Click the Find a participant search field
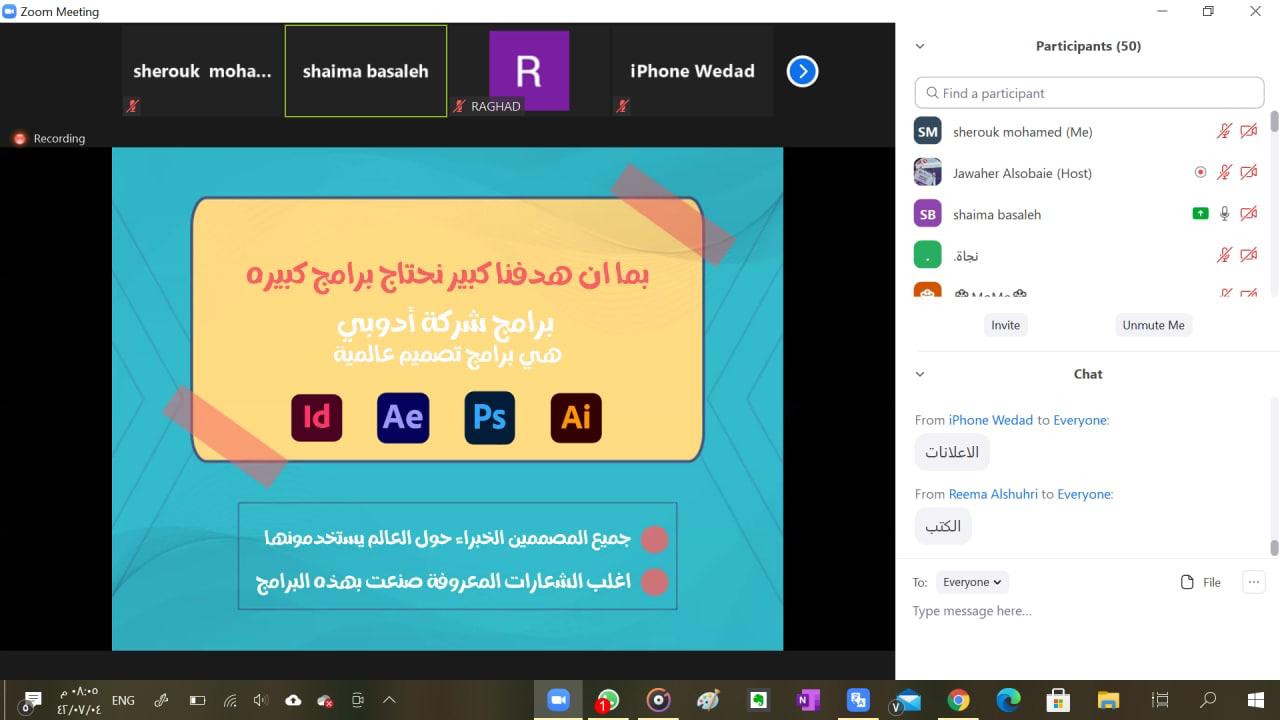Image resolution: width=1280 pixels, height=720 pixels. click(1089, 93)
